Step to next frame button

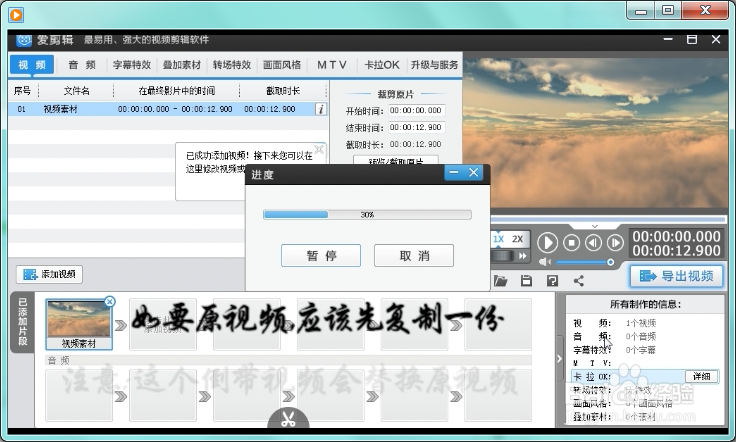click(615, 243)
